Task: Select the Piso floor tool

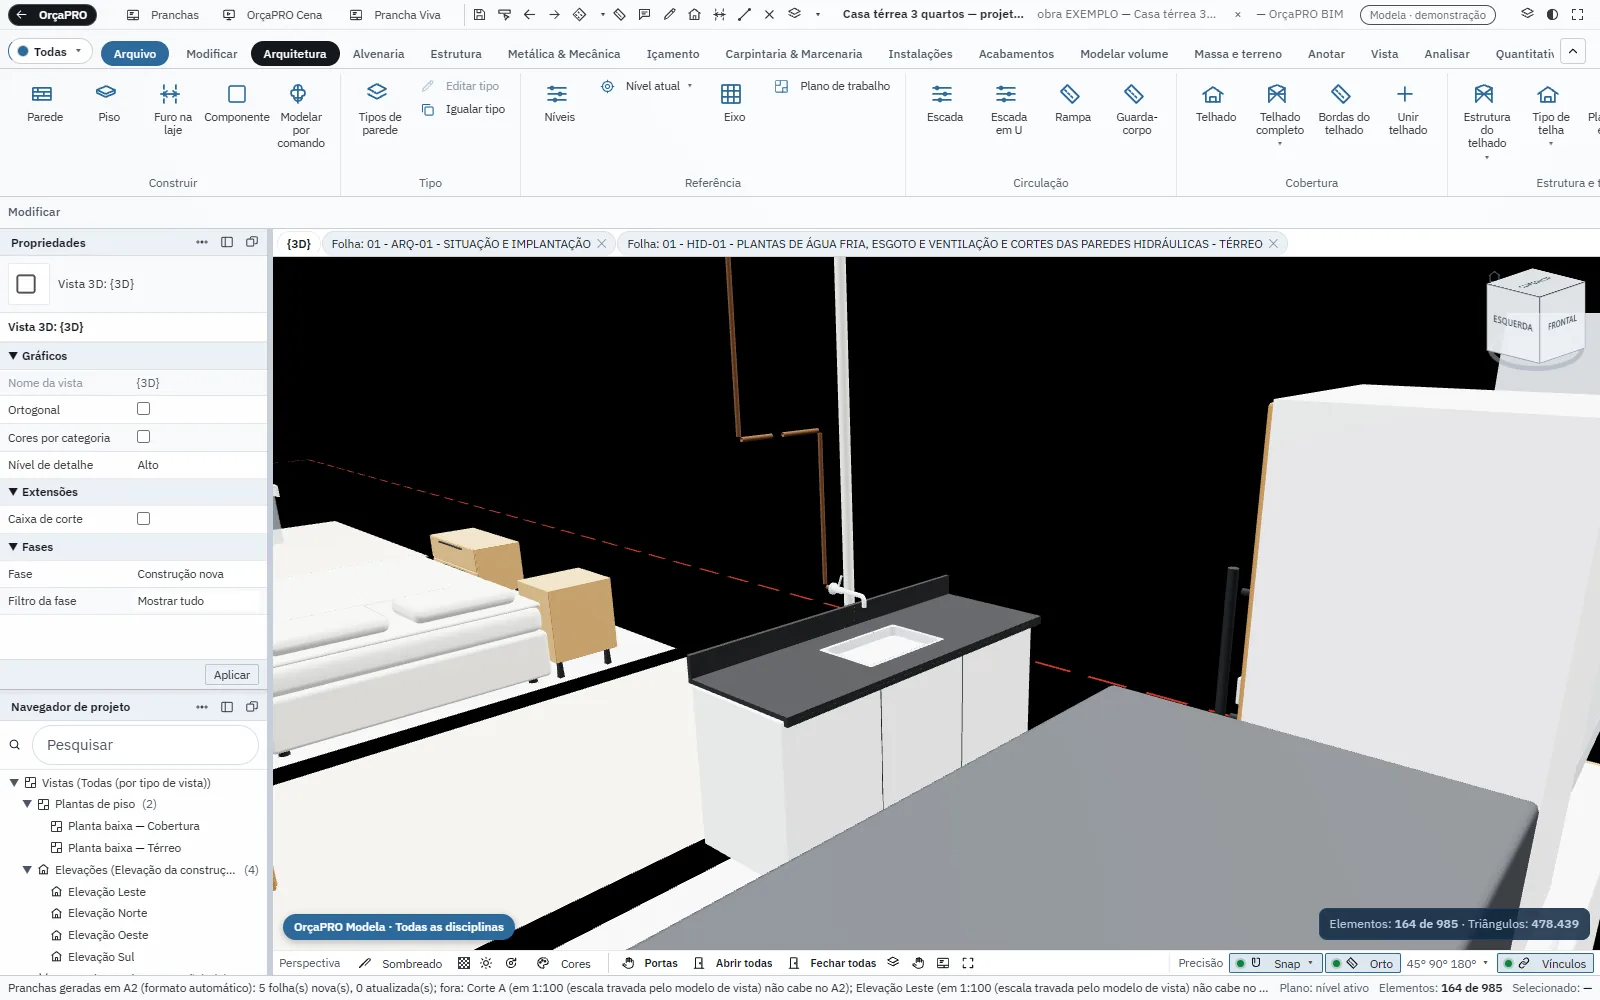Action: coord(108,103)
